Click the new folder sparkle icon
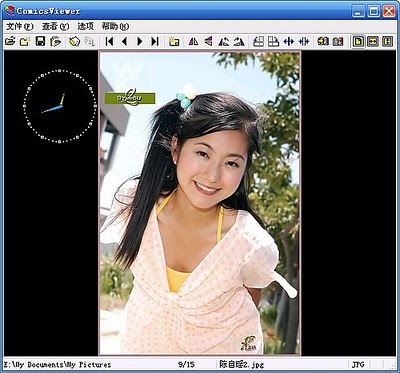Image resolution: width=400 pixels, height=373 pixels. pyautogui.click(x=174, y=42)
